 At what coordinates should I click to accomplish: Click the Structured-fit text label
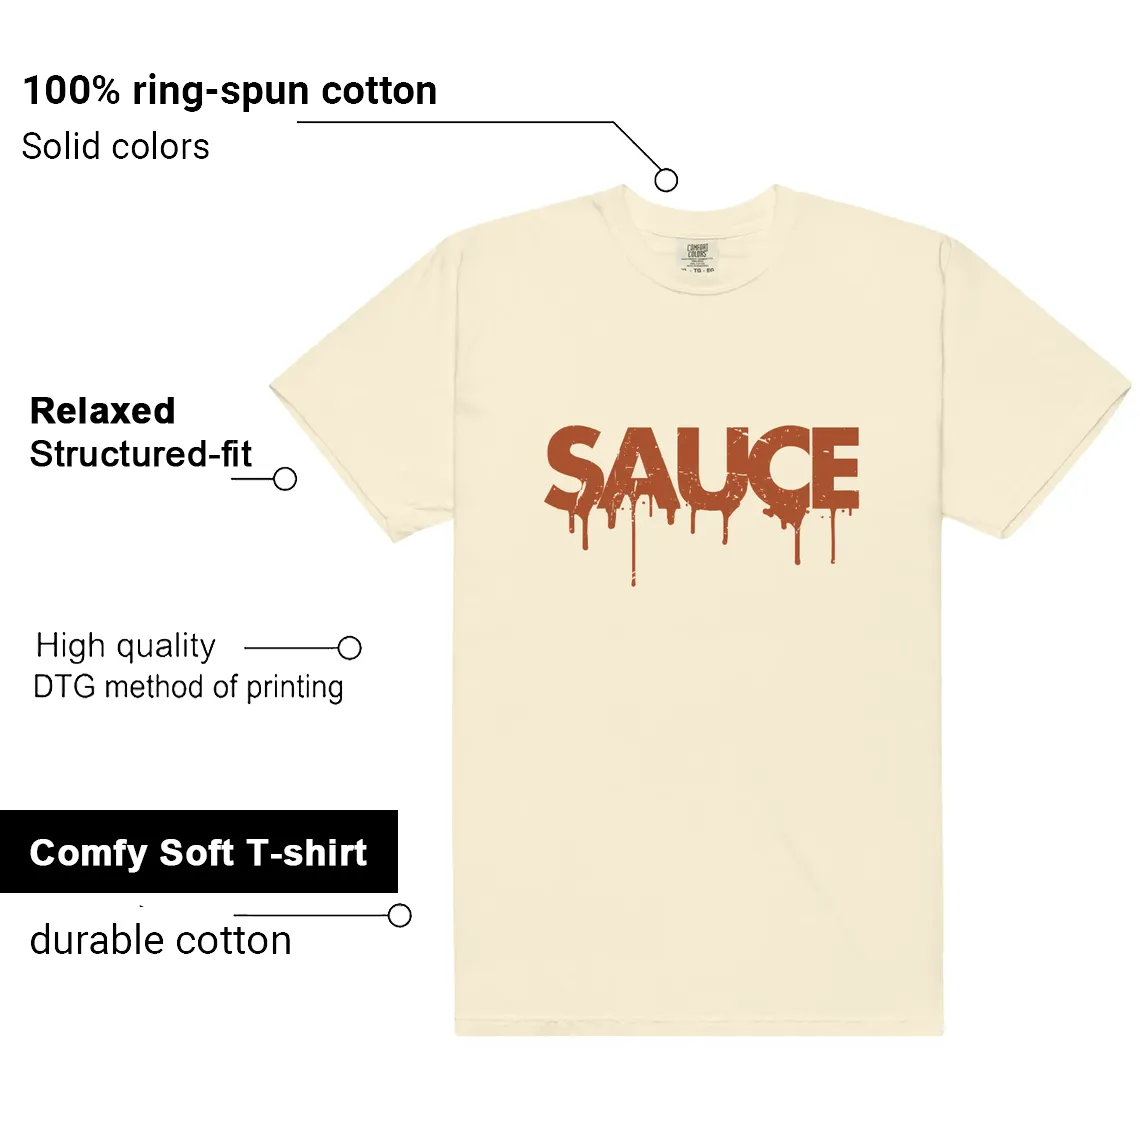(x=141, y=454)
